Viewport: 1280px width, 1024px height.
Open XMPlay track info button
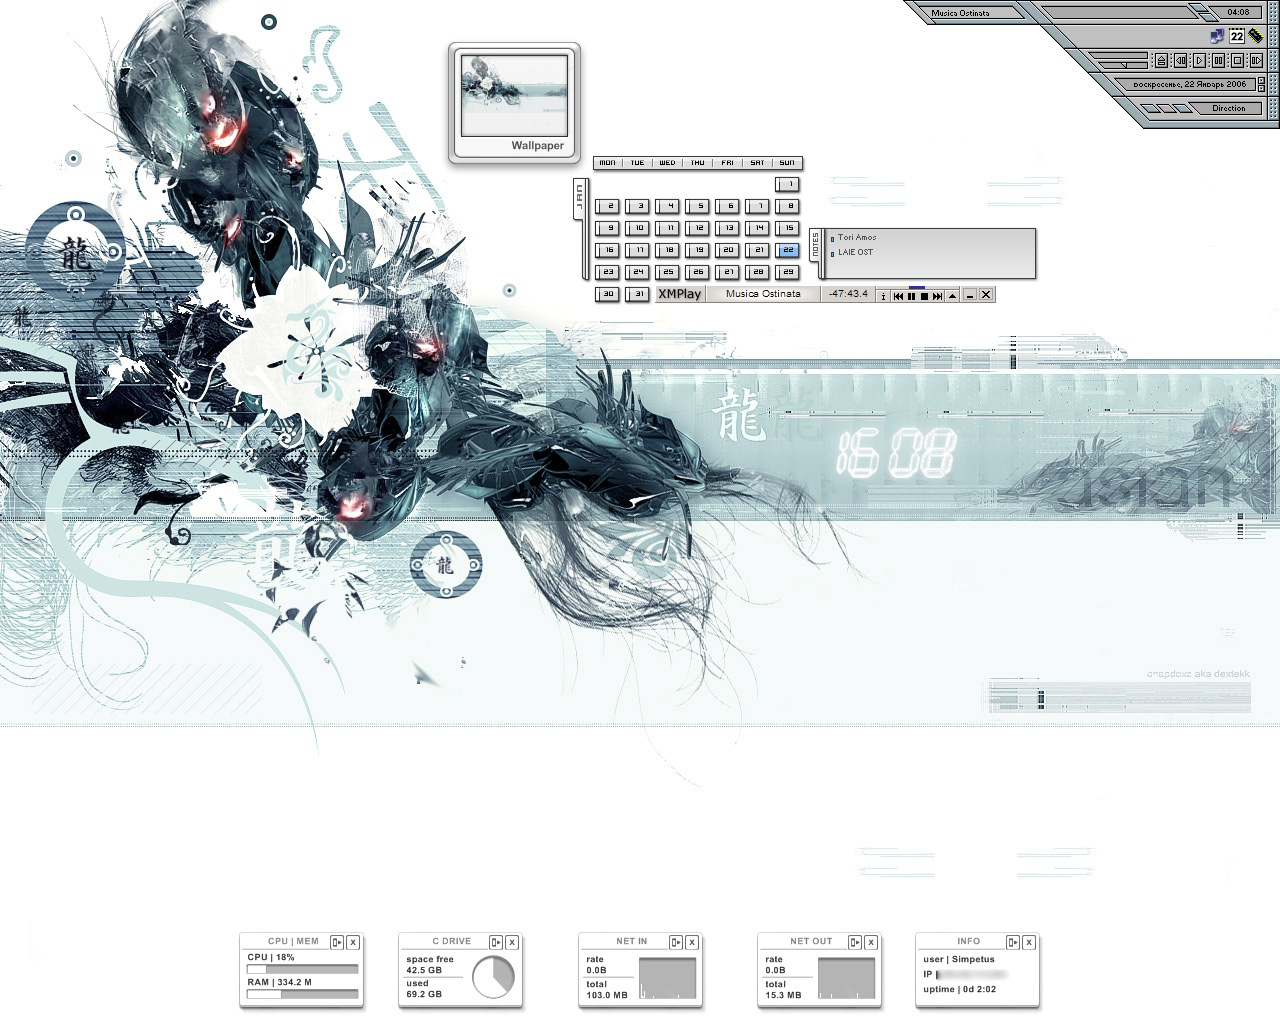[x=883, y=296]
